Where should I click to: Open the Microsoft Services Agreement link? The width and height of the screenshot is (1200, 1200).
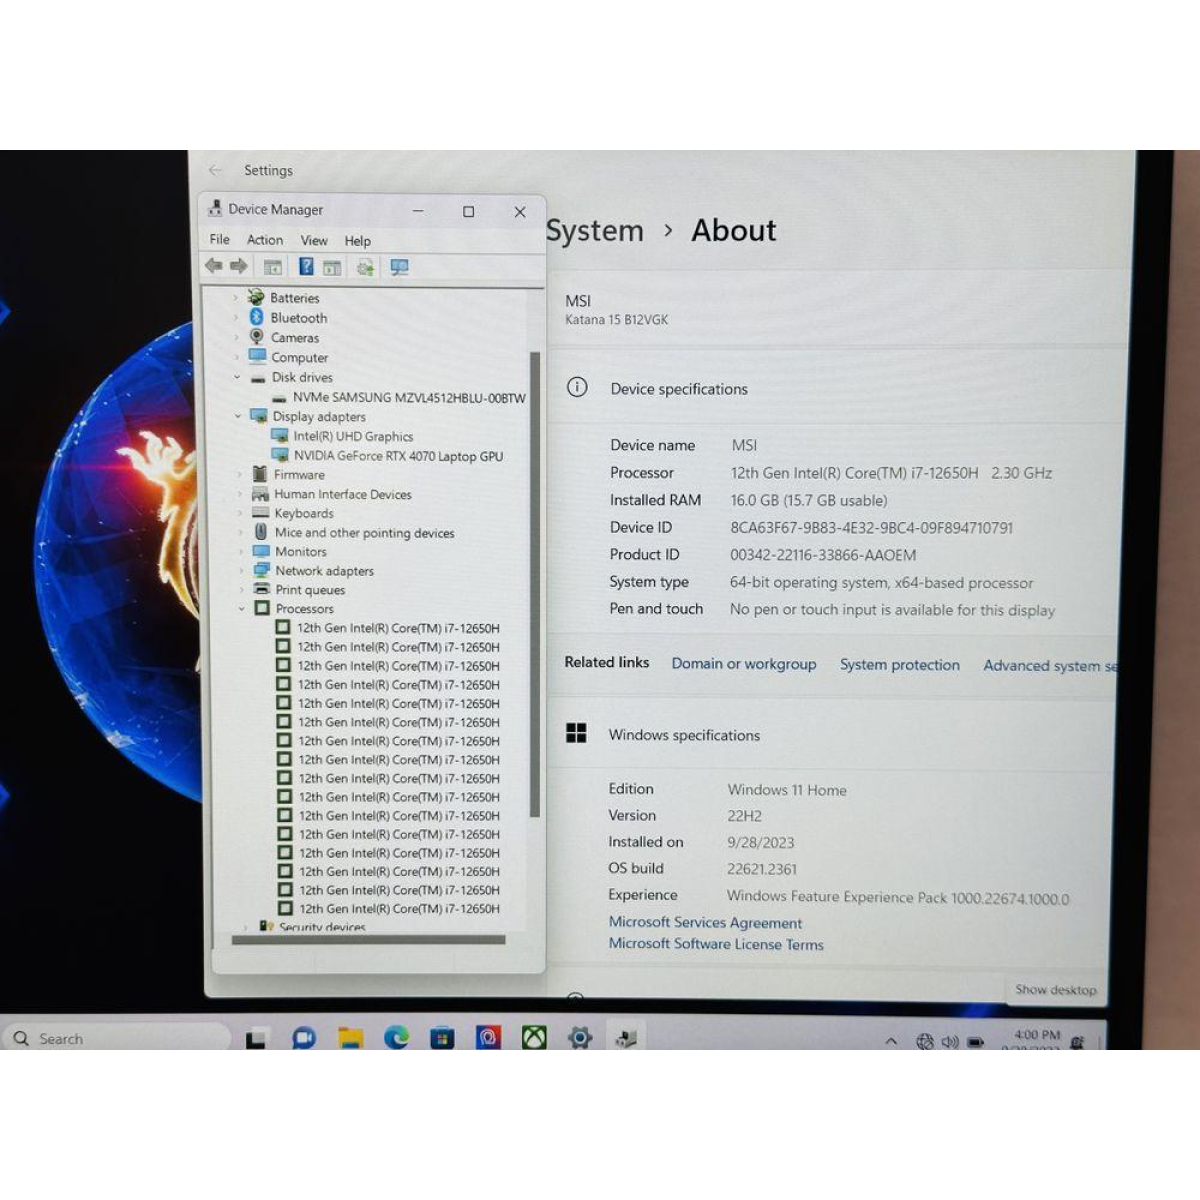pyautogui.click(x=705, y=923)
